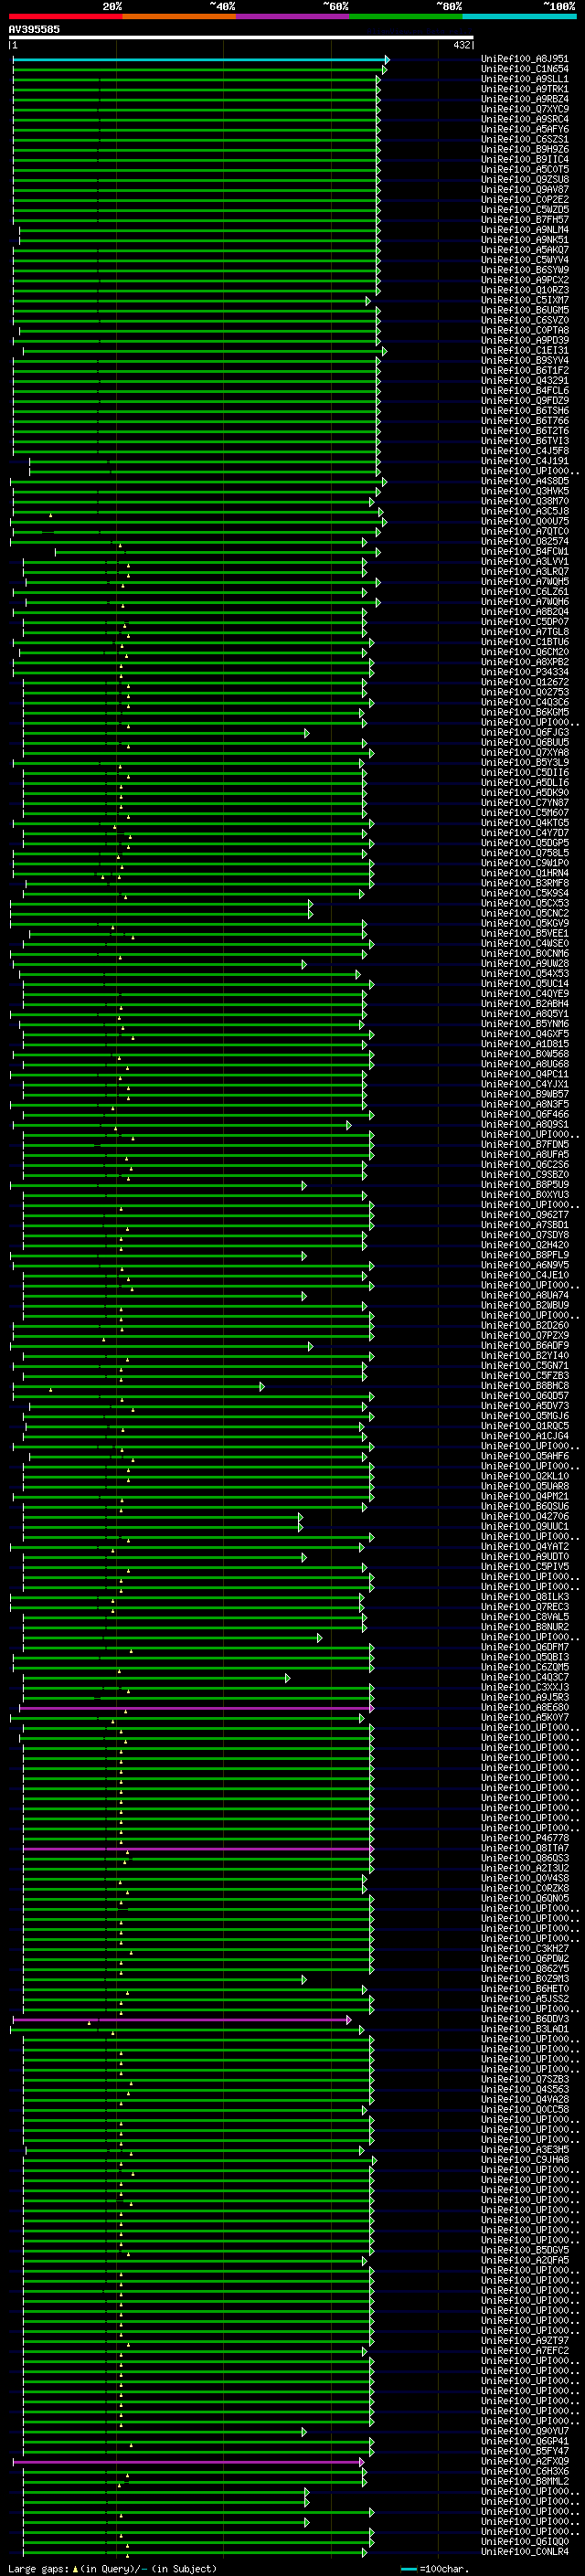The height and width of the screenshot is (2576, 585).
Task: Select hit label UniRef100_C5PIV5
Action: pos(525,1566)
